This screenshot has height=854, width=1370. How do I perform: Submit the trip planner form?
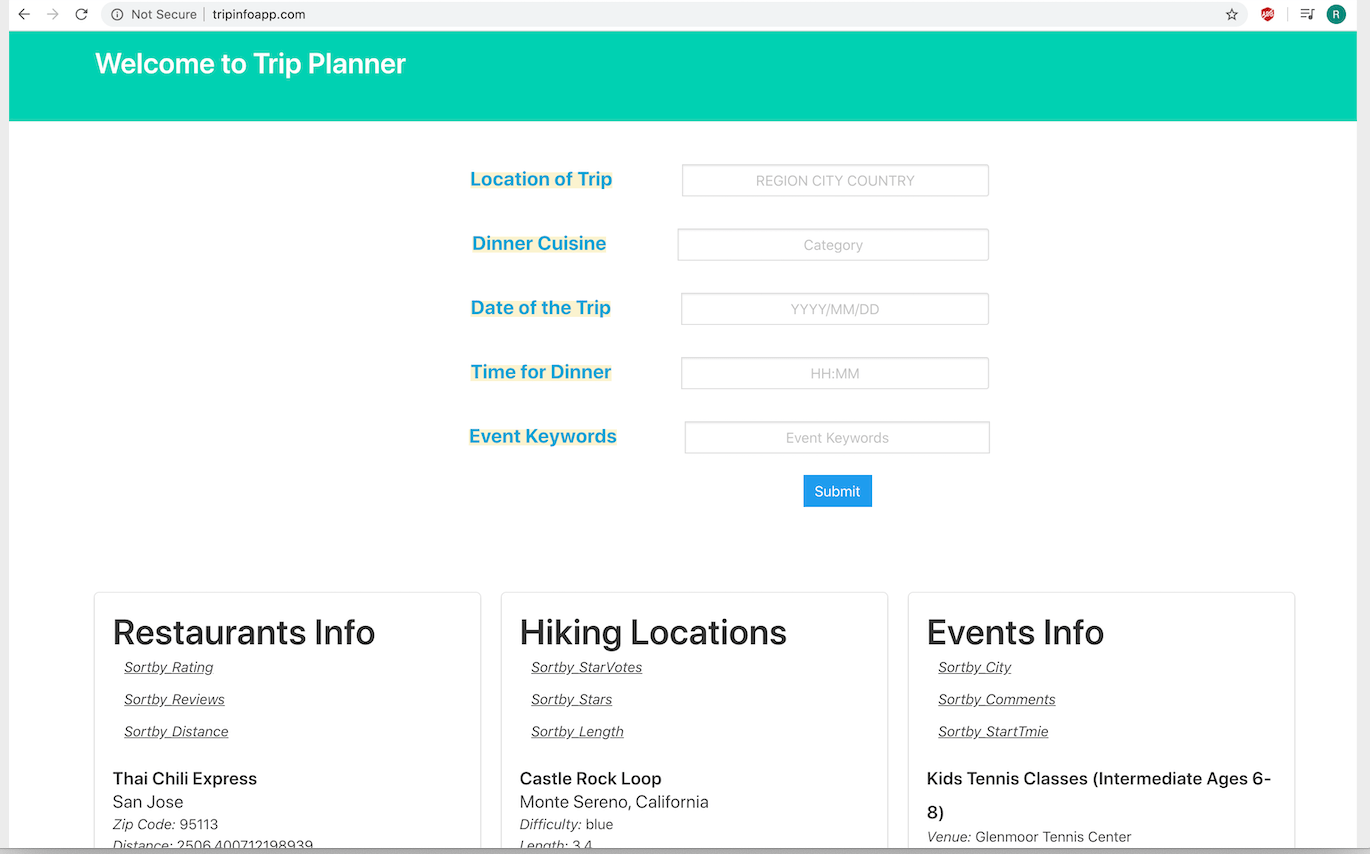point(837,490)
